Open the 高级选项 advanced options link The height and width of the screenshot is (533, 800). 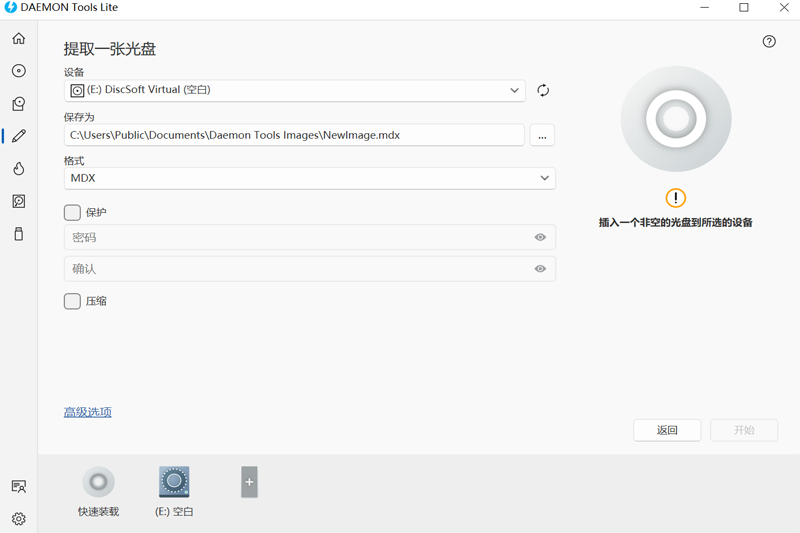click(x=88, y=412)
